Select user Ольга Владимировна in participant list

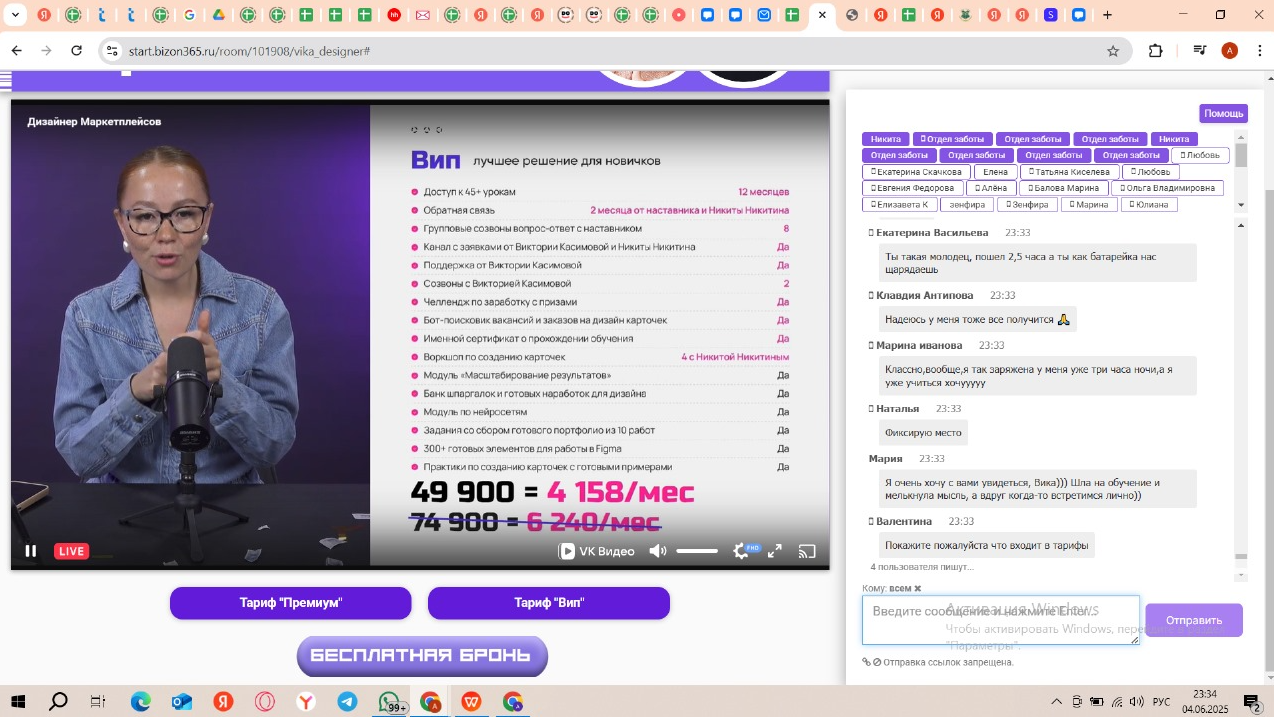(1168, 188)
